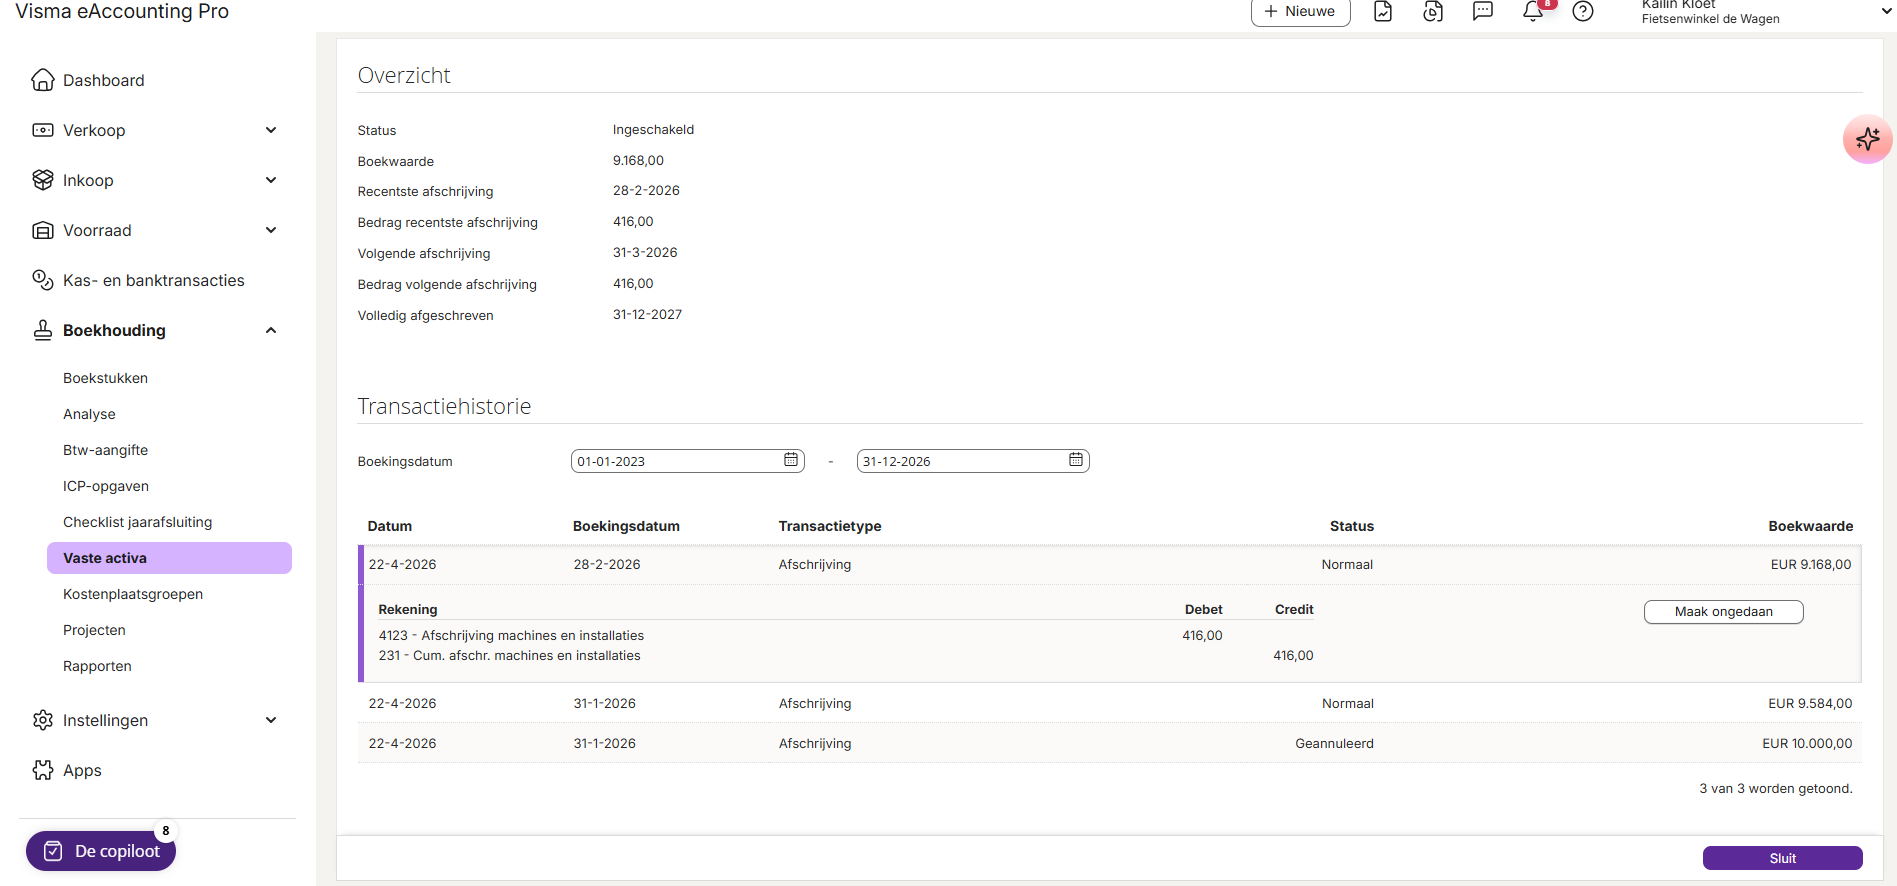The width and height of the screenshot is (1897, 886).
Task: Open Rapporten in the sidebar
Action: (x=97, y=666)
